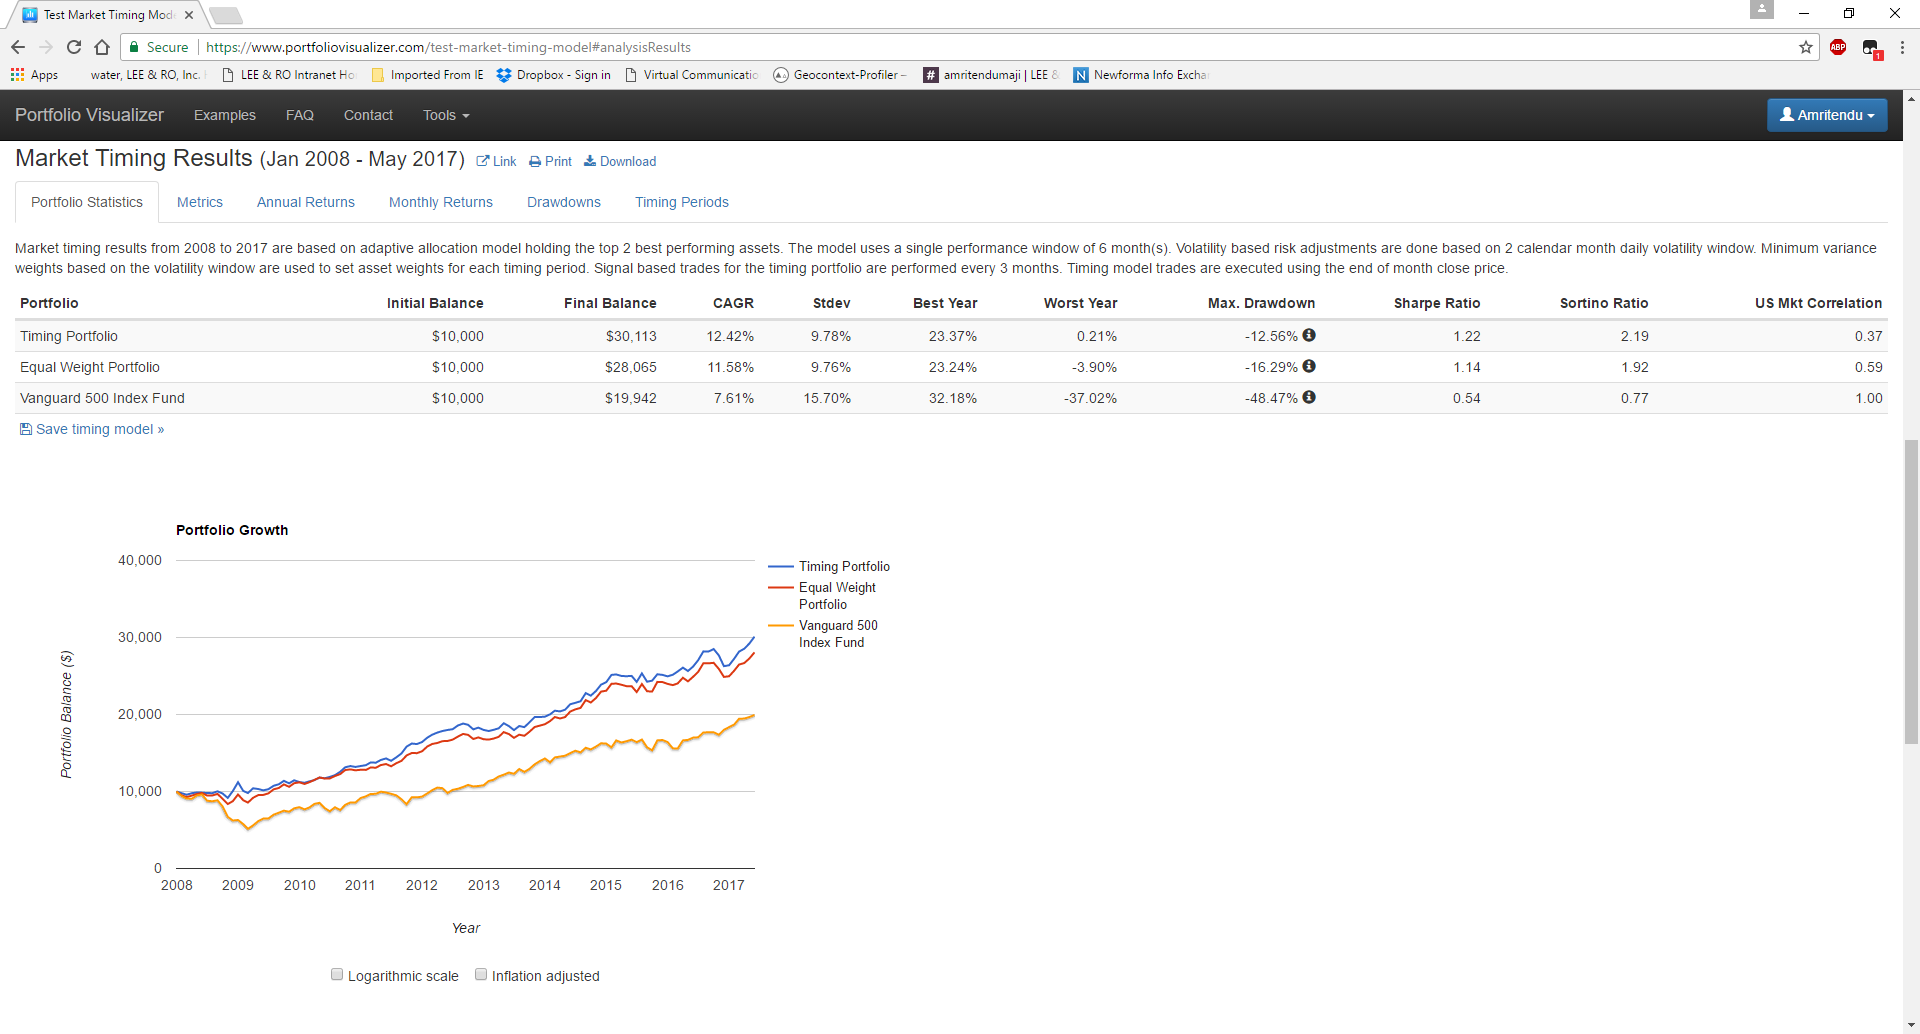This screenshot has width=1920, height=1034.
Task: Click the Equal Weight Portfolio row label
Action: pyautogui.click(x=90, y=367)
